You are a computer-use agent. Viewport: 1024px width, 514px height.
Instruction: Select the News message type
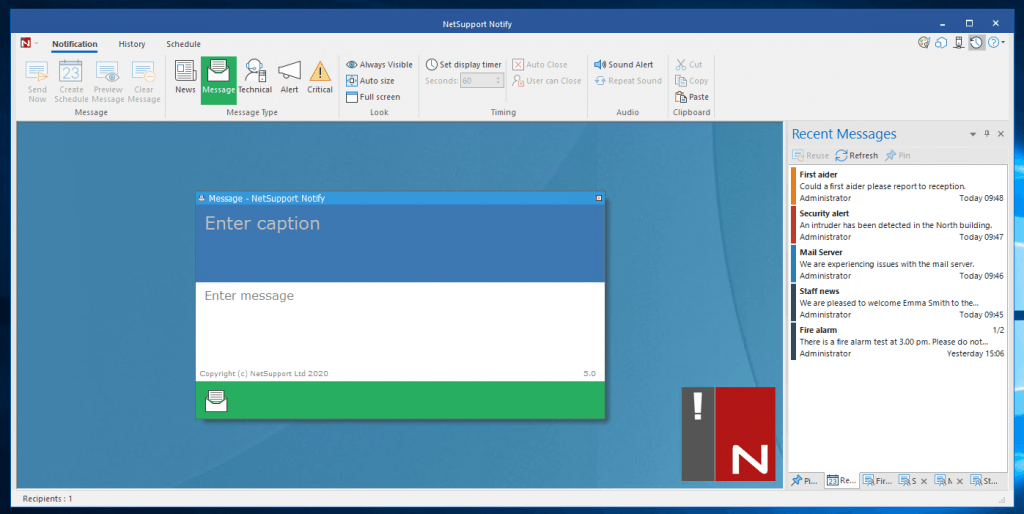(x=185, y=77)
